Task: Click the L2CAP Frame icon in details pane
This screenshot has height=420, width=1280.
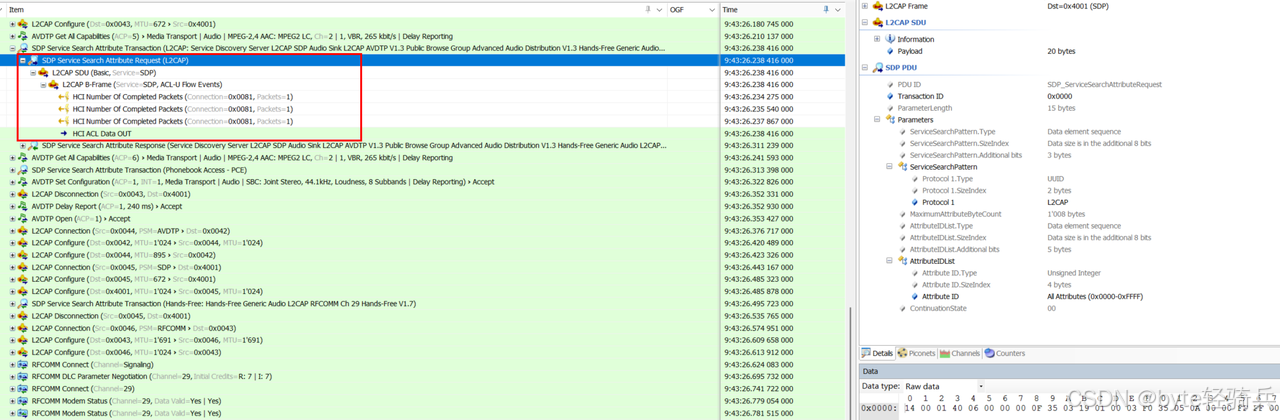Action: click(x=878, y=6)
